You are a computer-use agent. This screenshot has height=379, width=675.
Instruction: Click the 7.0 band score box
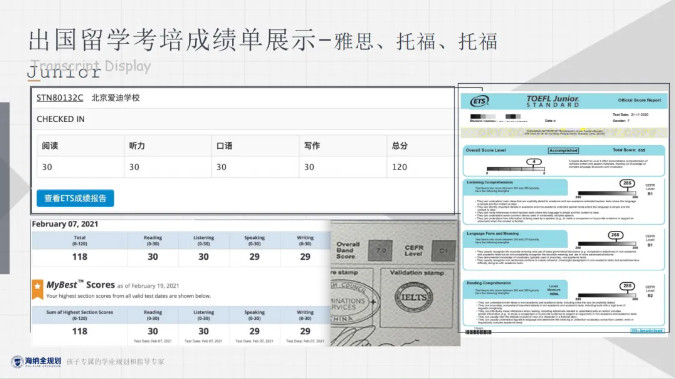tap(381, 250)
